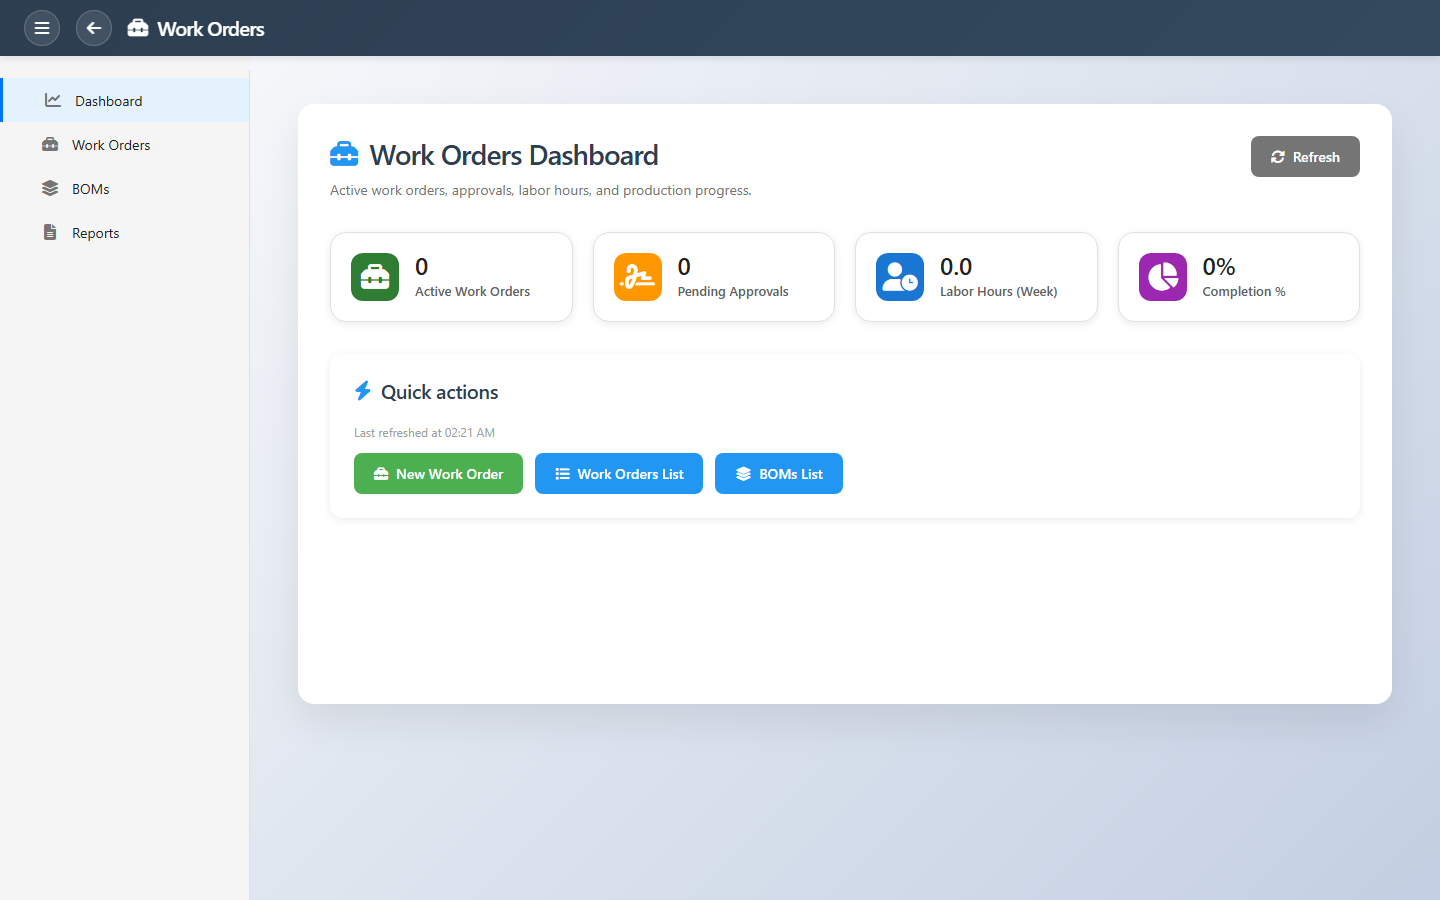1440x900 pixels.
Task: Click the lightning bolt Quick actions icon
Action: pos(363,391)
